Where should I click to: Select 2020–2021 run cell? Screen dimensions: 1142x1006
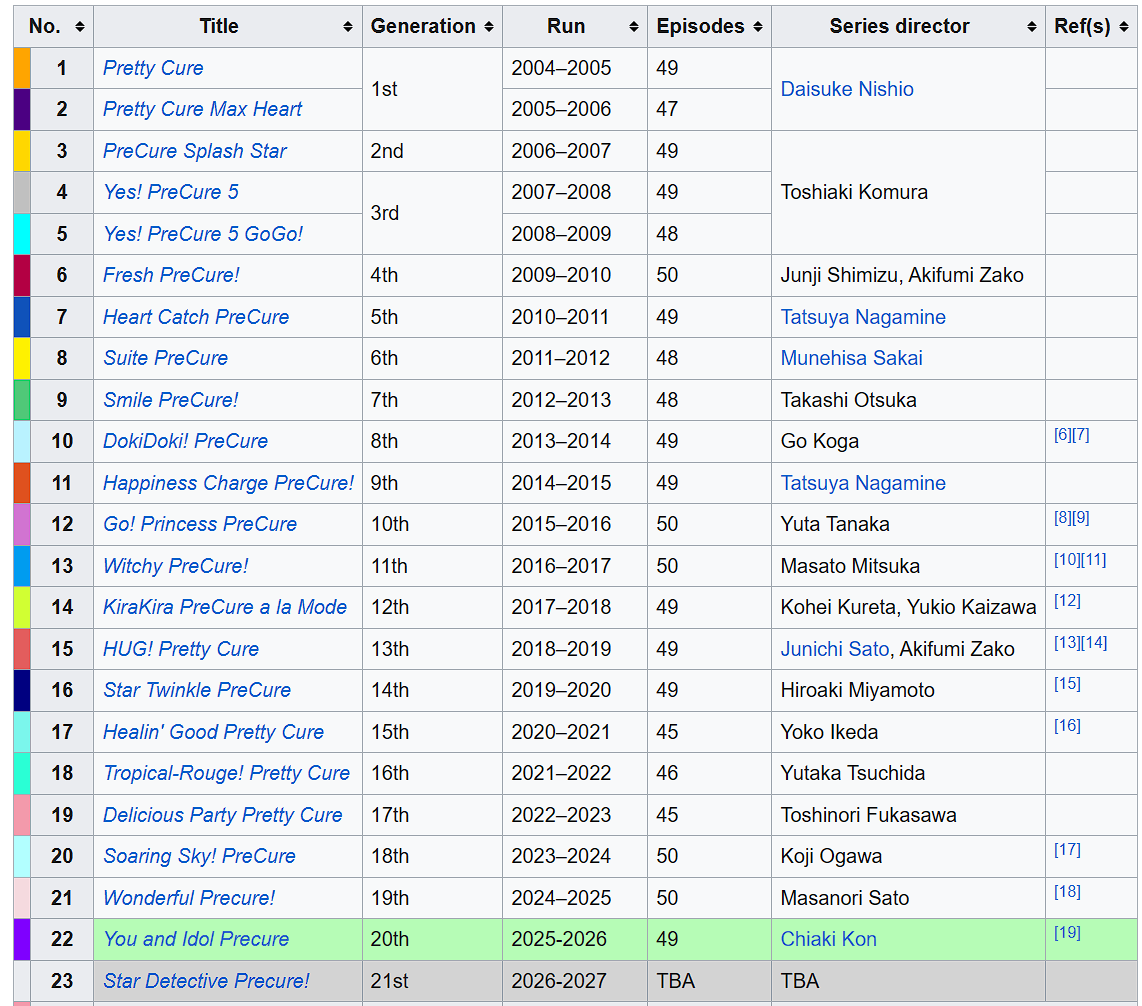pyautogui.click(x=575, y=732)
